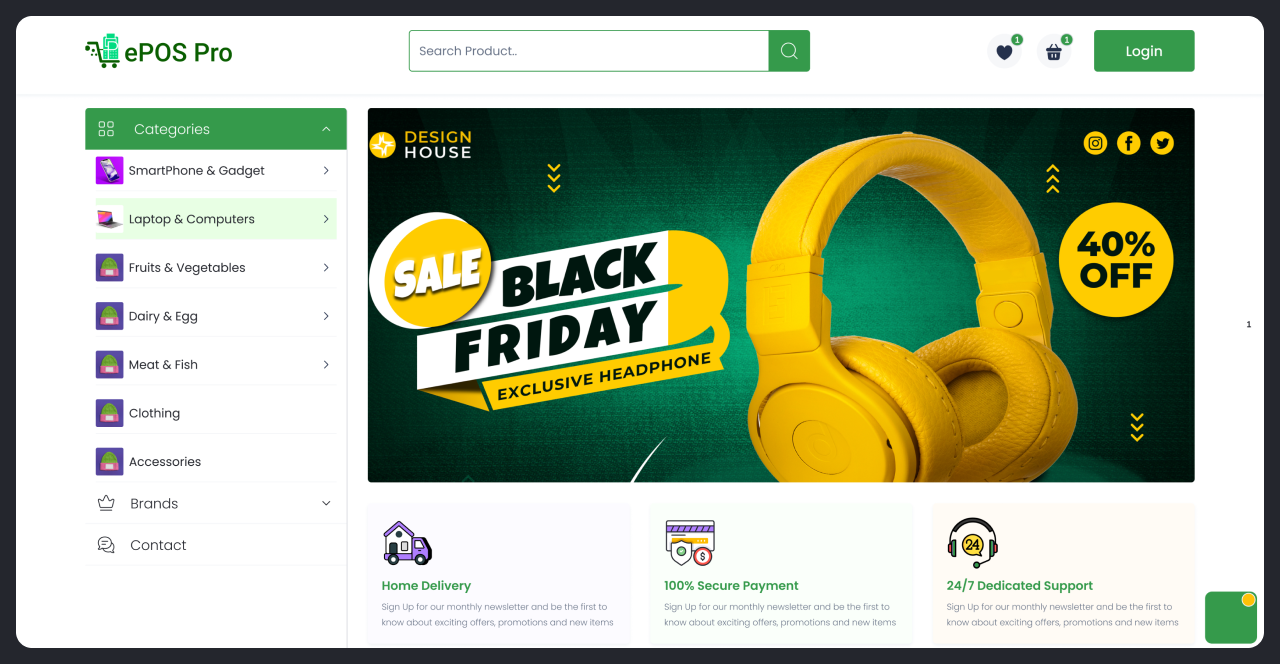Click the 24/7 support headset icon
Viewport: 1280px width, 664px height.
[972, 543]
